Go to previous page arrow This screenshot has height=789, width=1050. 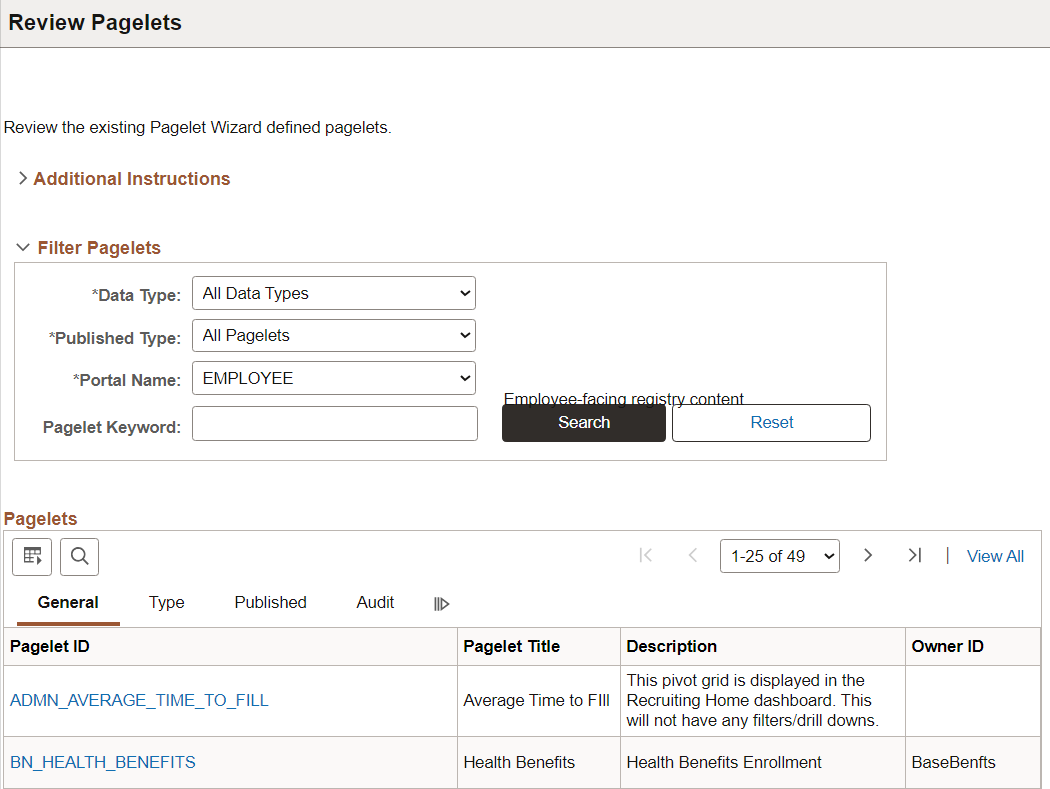point(693,555)
